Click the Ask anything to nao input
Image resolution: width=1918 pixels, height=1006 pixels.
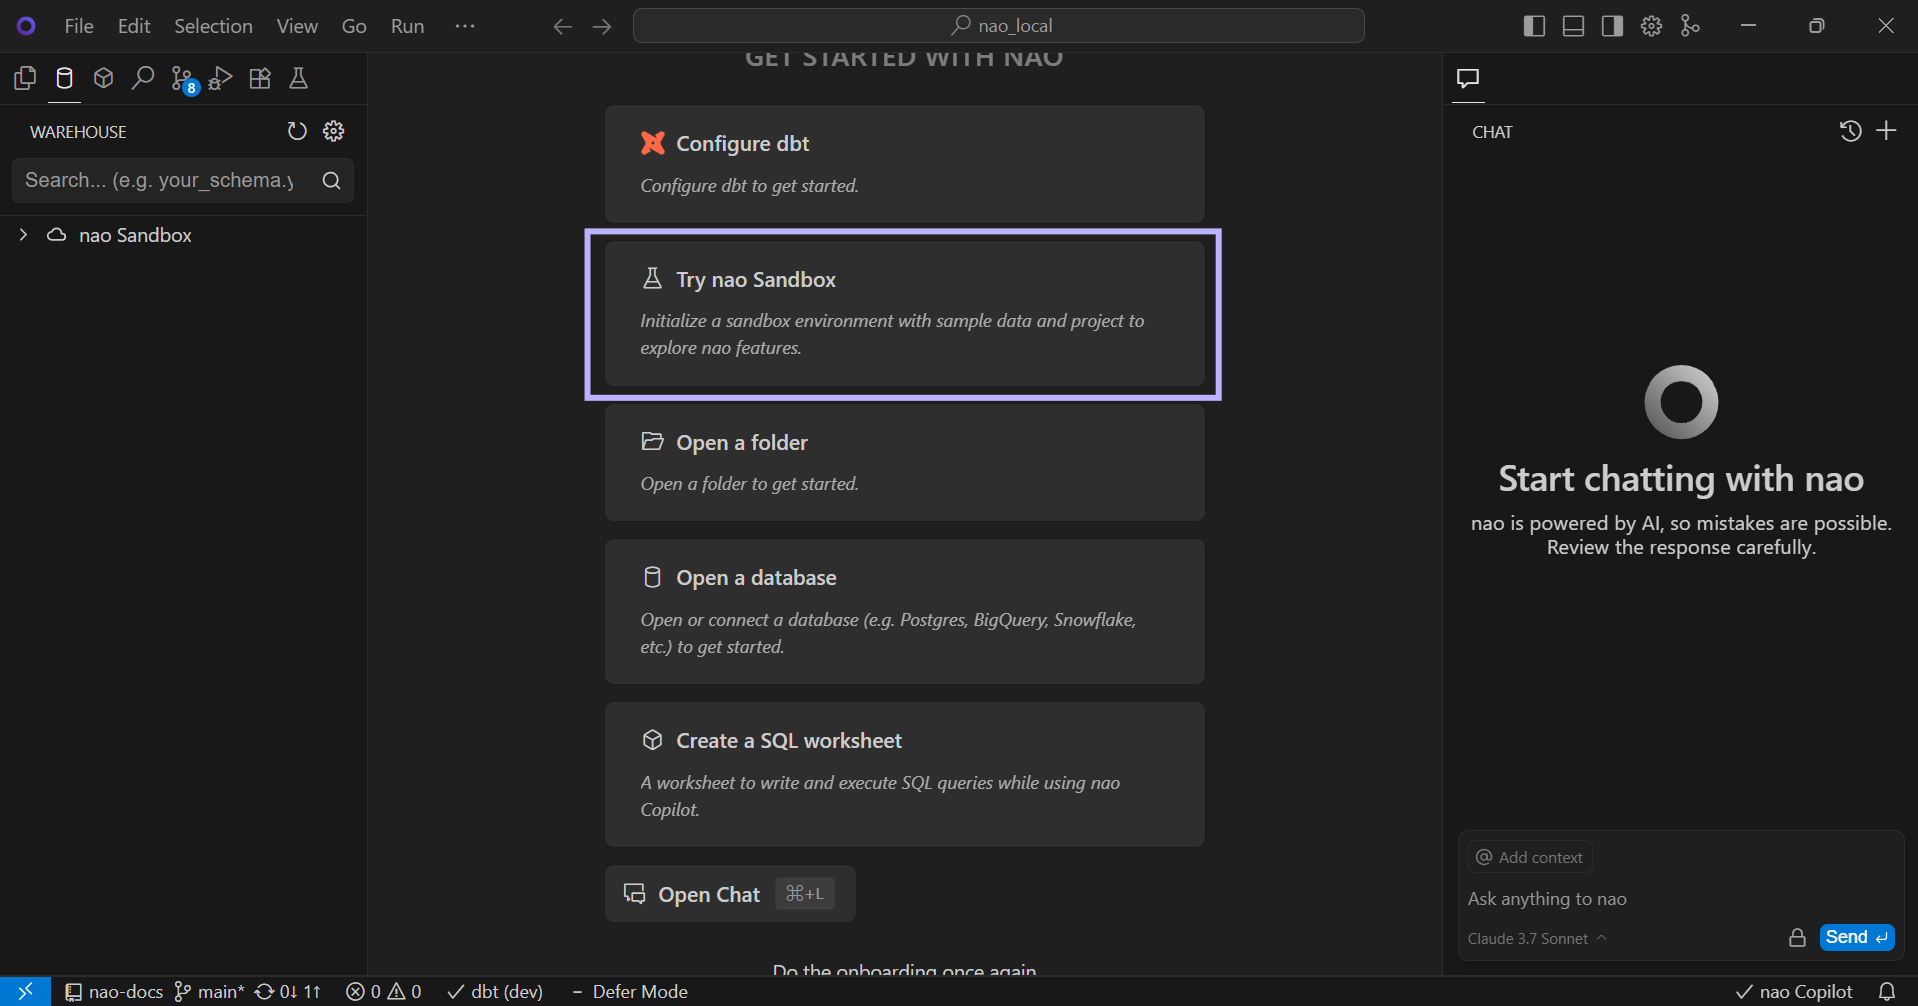click(1680, 899)
